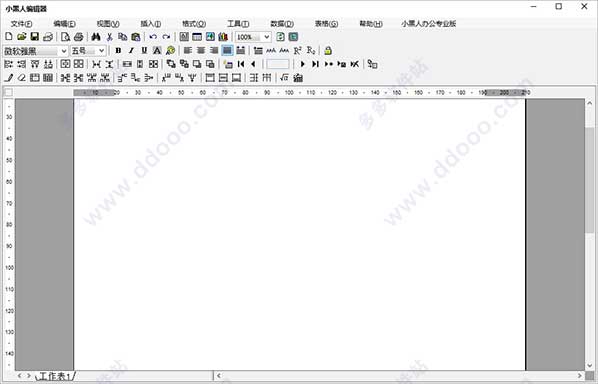598x384 pixels.
Task: Toggle Bold formatting
Action: point(118,50)
